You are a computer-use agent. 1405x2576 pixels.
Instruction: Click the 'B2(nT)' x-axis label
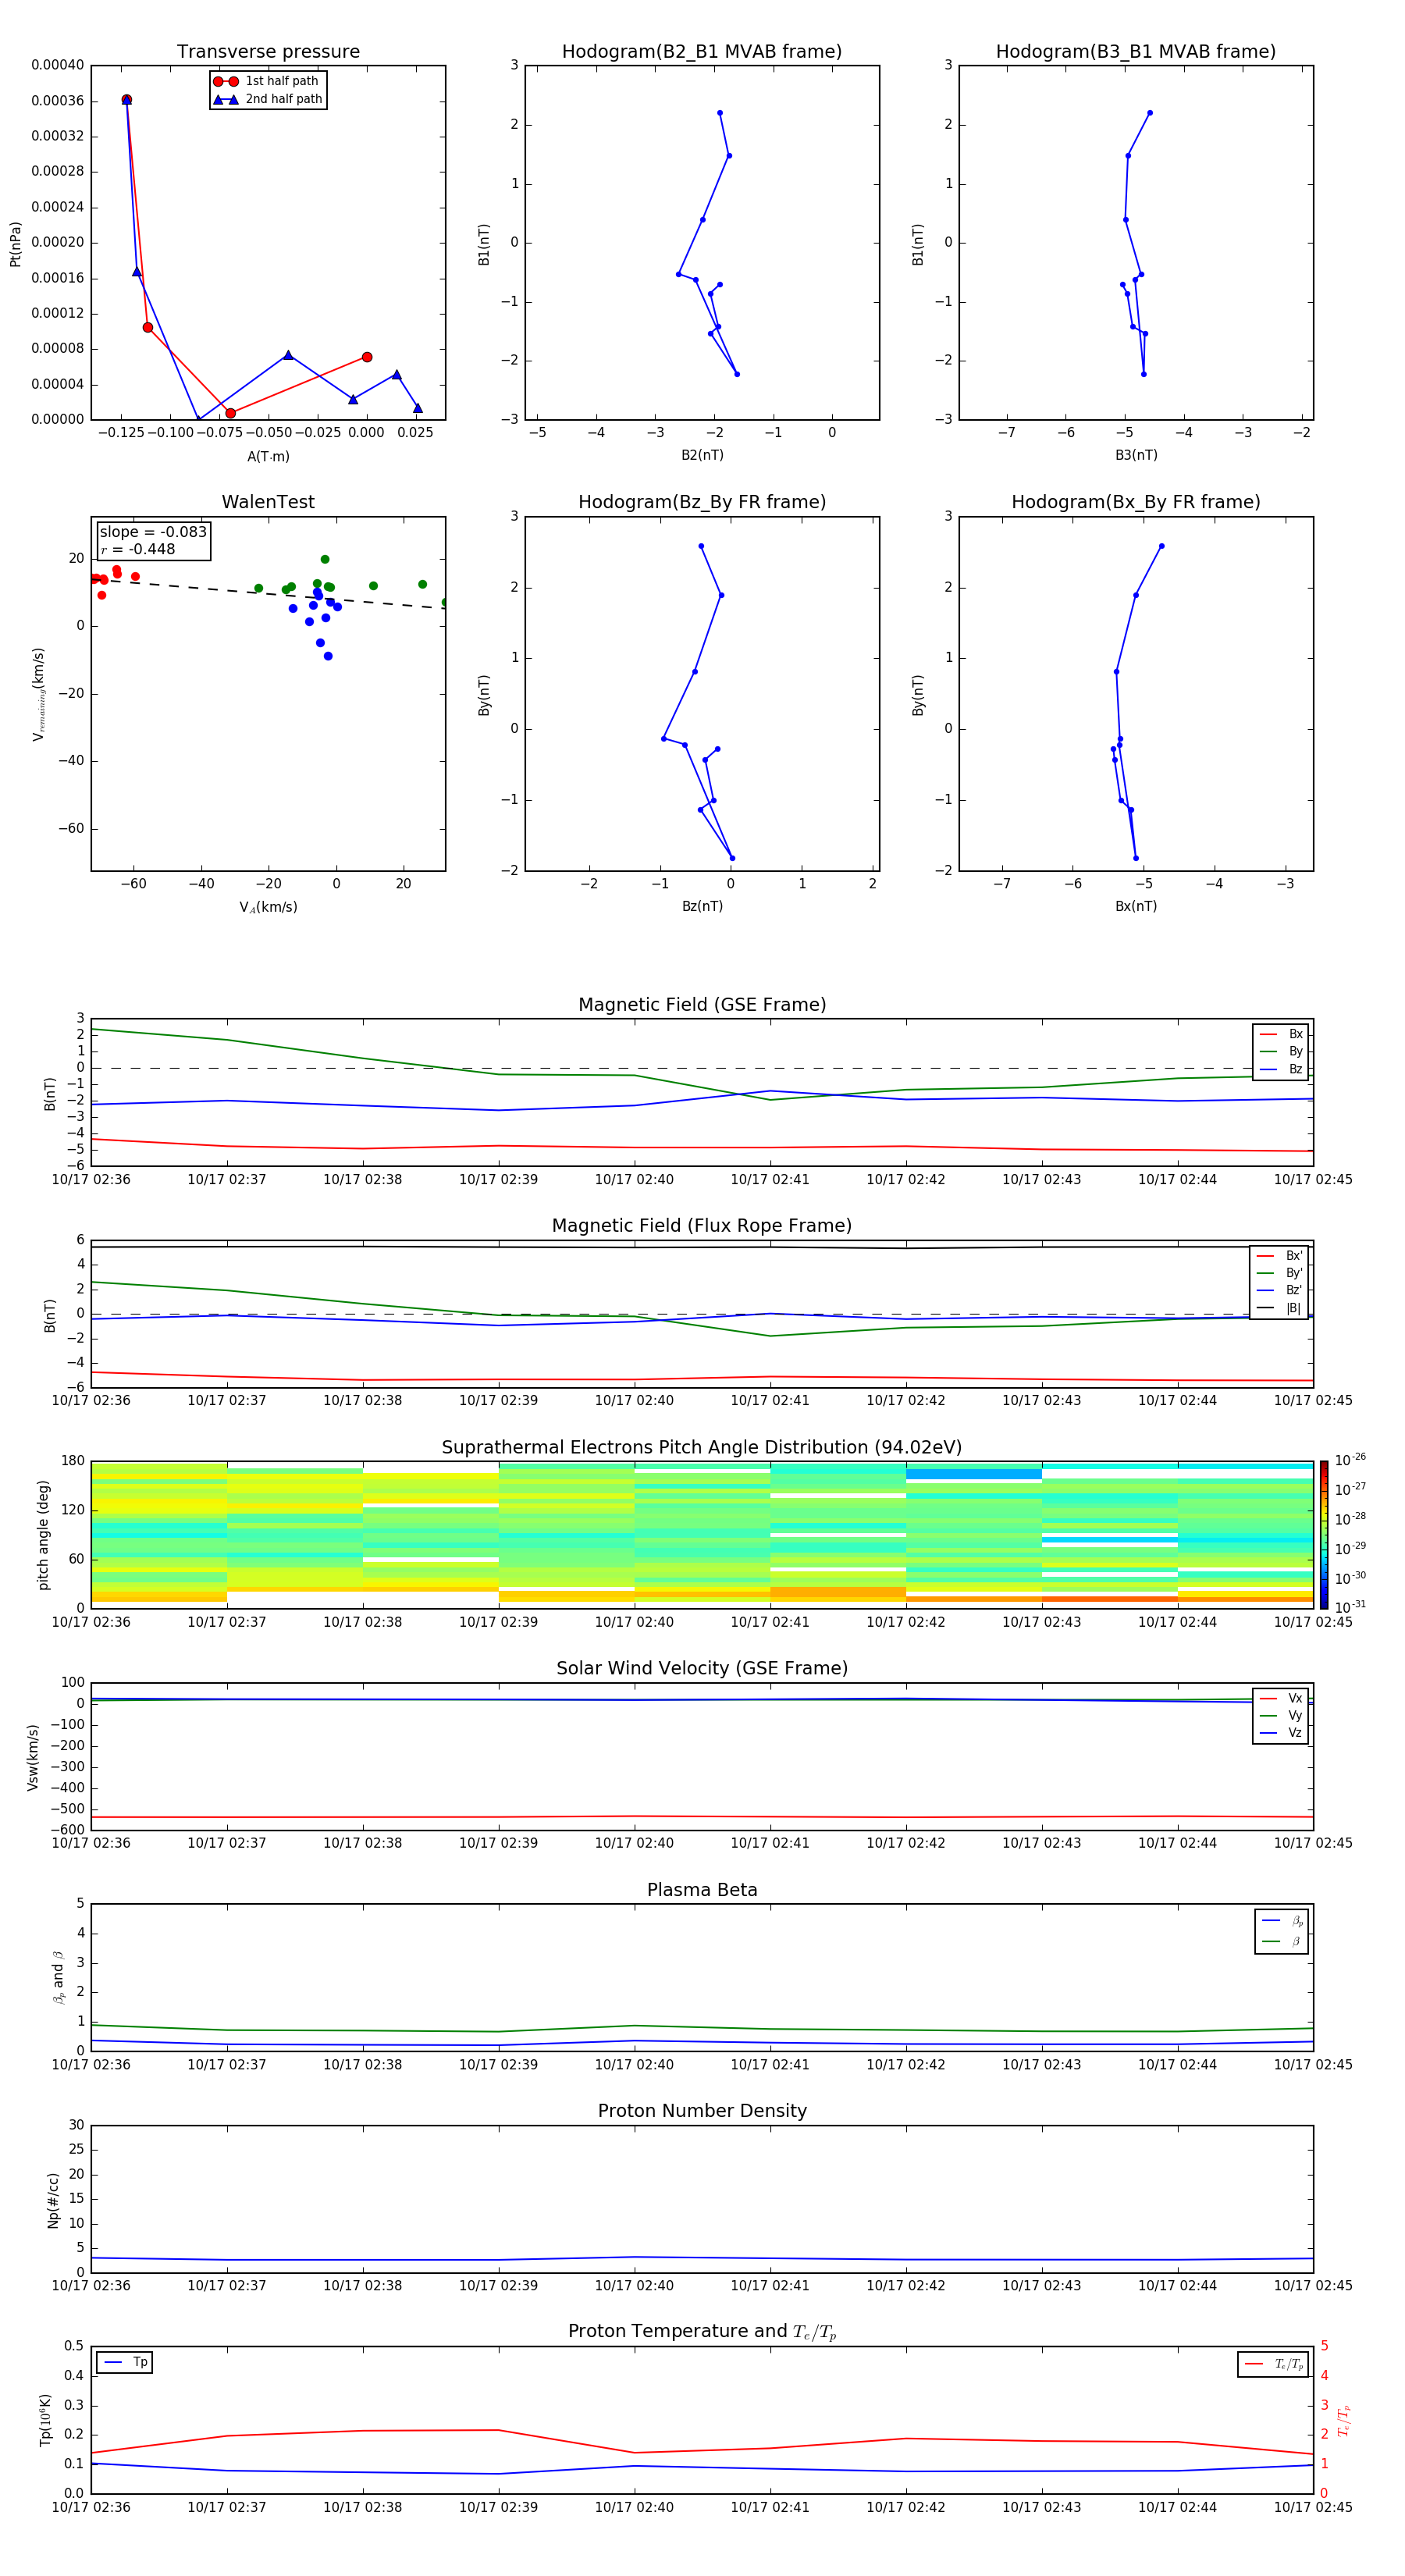click(x=702, y=455)
